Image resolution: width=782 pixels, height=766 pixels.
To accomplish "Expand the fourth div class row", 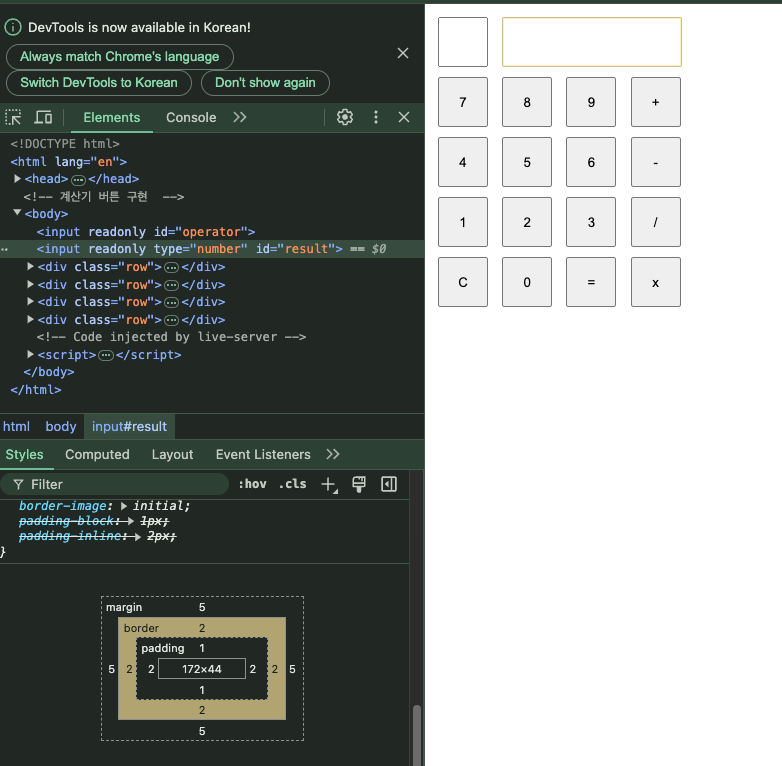I will pyautogui.click(x=30, y=319).
